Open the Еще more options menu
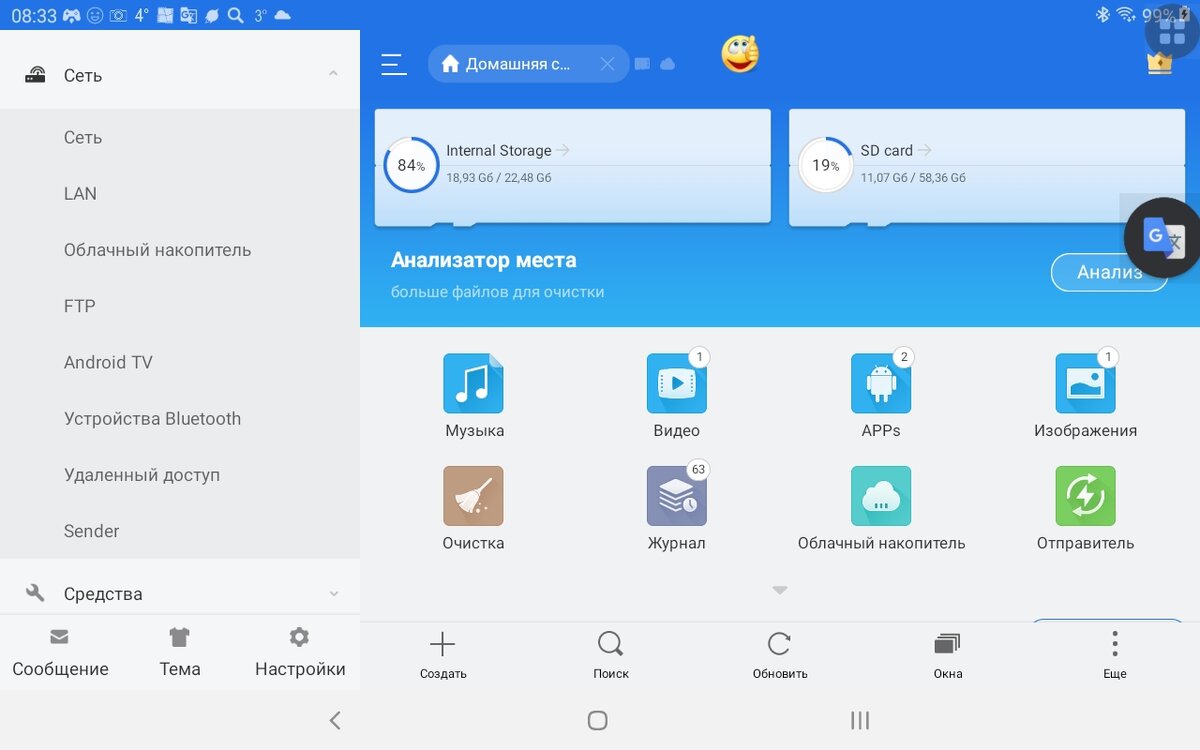This screenshot has height=750, width=1200. pyautogui.click(x=1115, y=655)
